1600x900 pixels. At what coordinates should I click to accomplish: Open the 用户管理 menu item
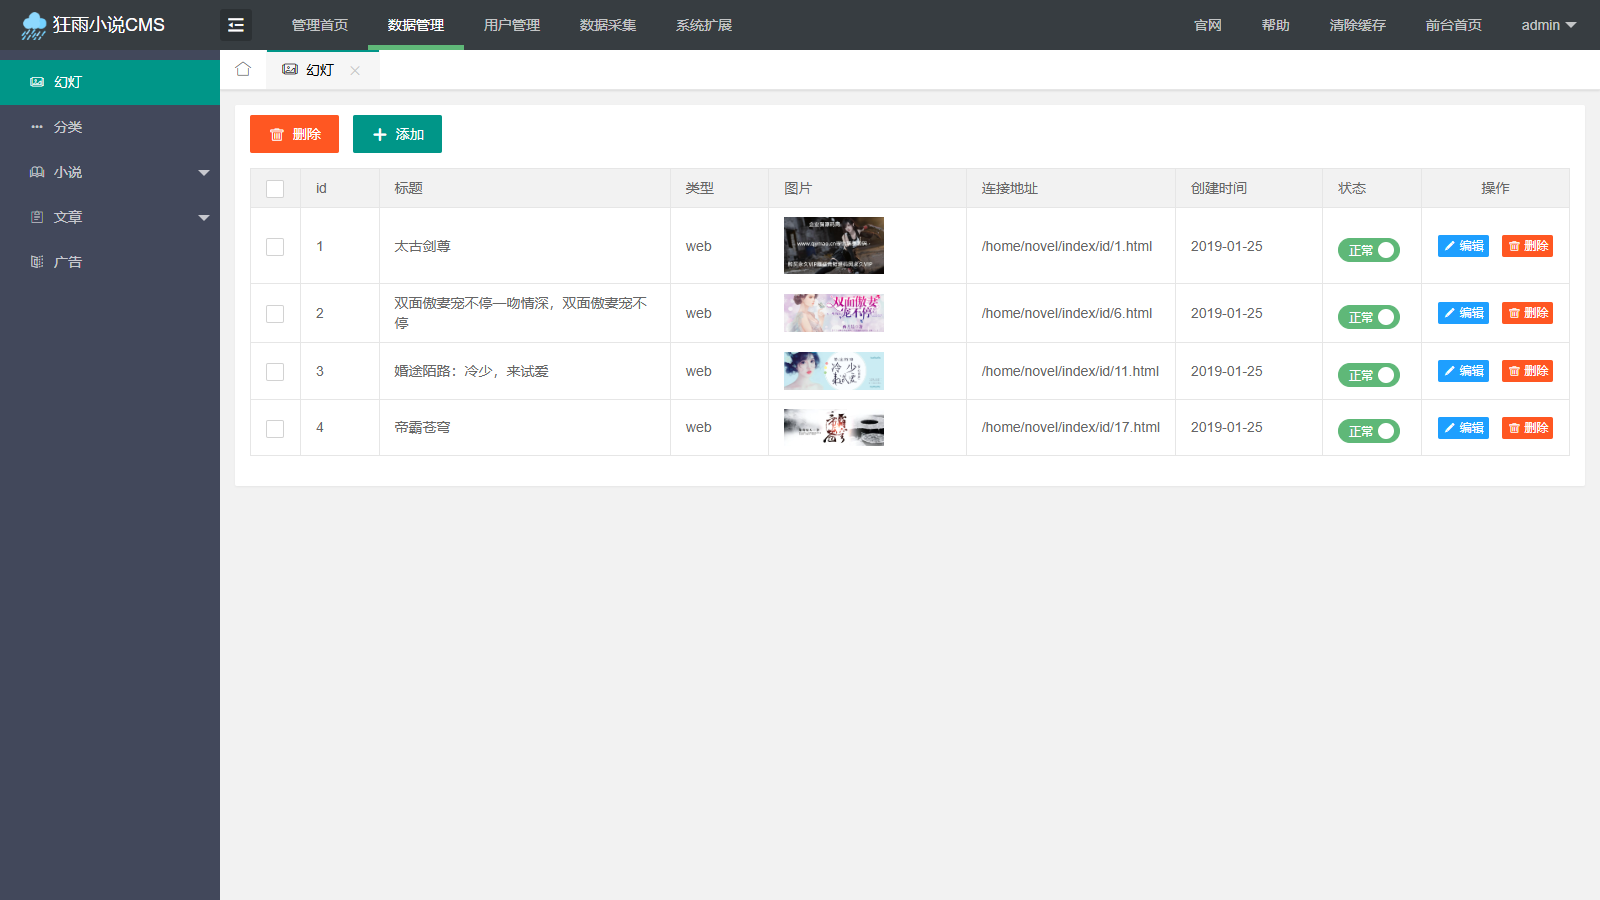[x=511, y=25]
